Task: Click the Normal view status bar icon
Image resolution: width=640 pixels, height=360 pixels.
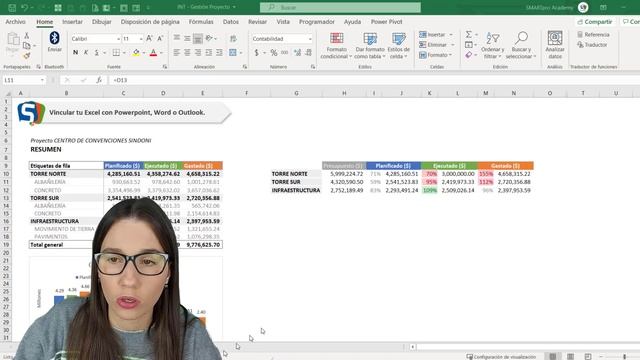Action: 553,356
